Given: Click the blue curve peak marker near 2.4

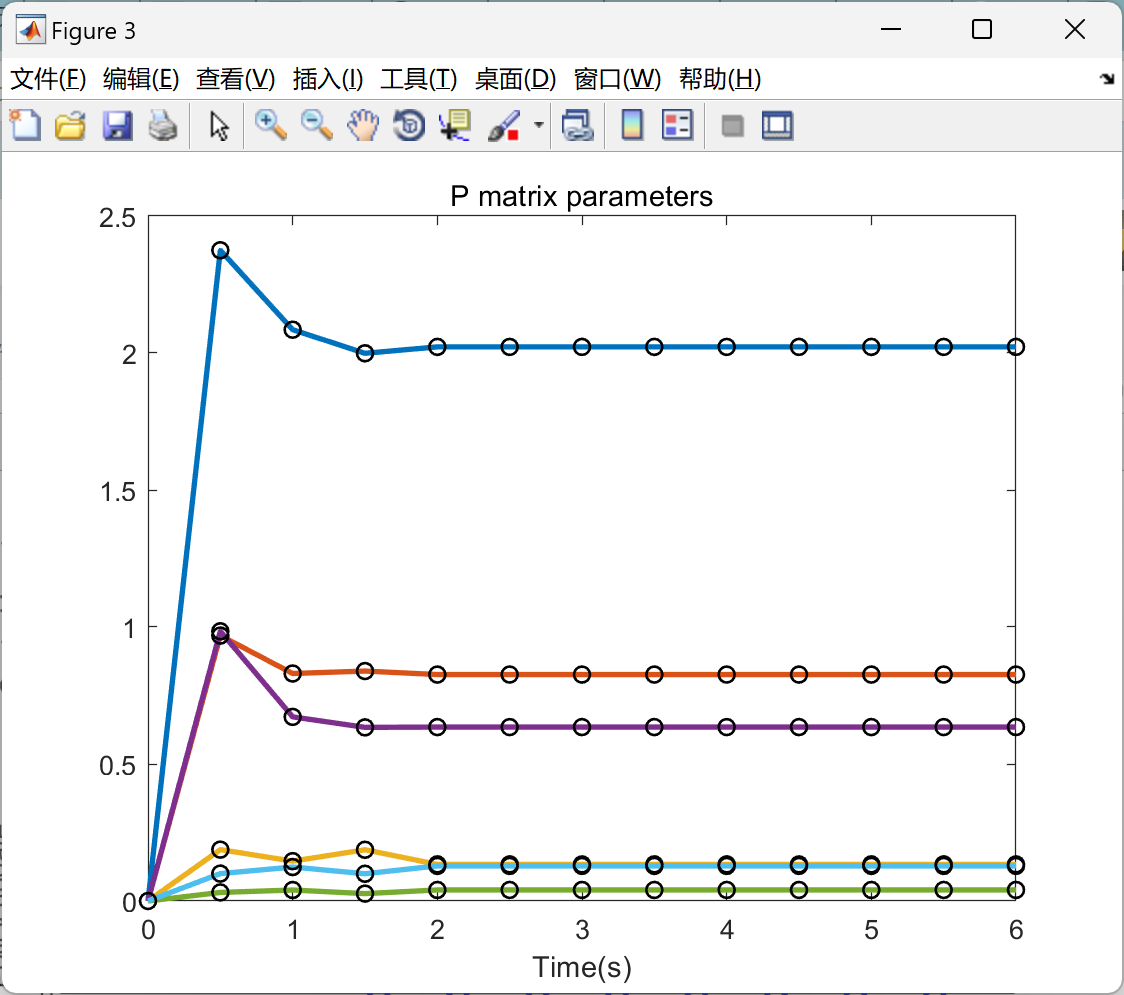Looking at the screenshot, I should coord(220,250).
